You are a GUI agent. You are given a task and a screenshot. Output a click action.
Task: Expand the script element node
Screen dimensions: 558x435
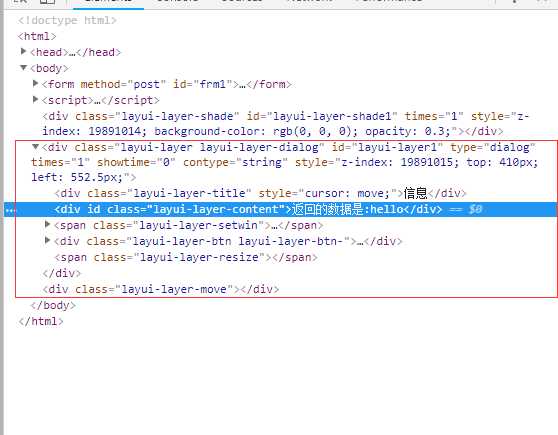35,100
